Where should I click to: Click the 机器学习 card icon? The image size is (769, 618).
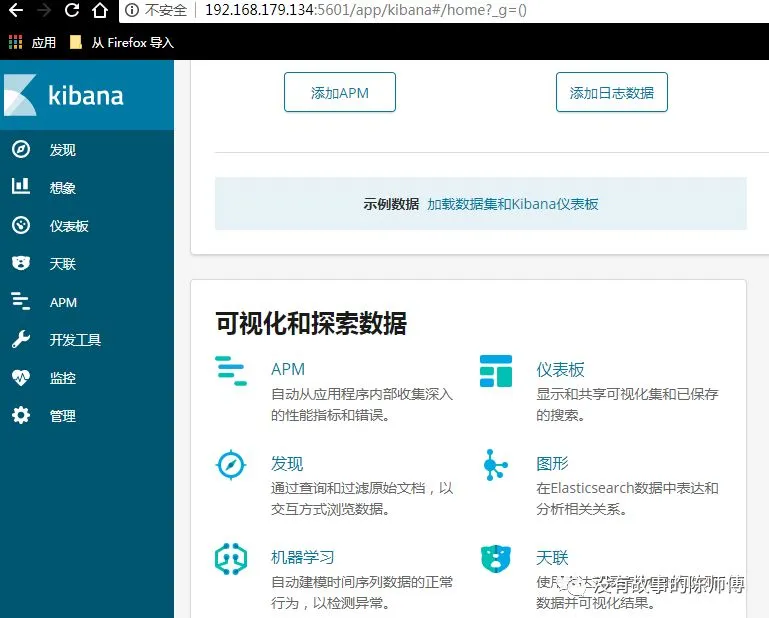point(231,559)
